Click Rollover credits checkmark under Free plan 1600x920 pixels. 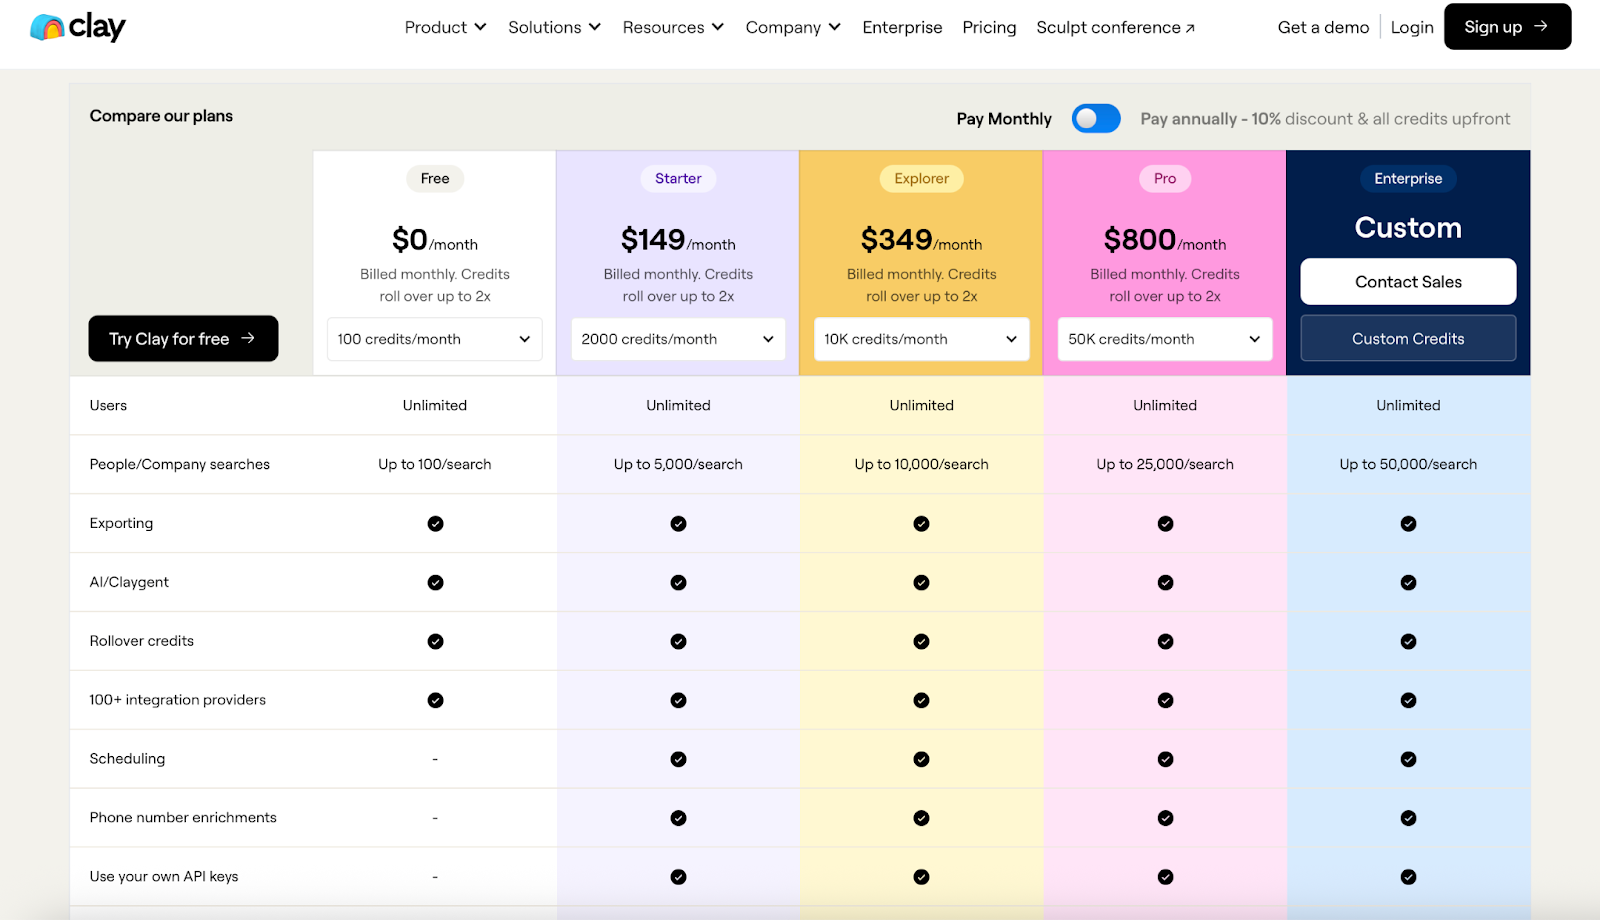click(435, 641)
